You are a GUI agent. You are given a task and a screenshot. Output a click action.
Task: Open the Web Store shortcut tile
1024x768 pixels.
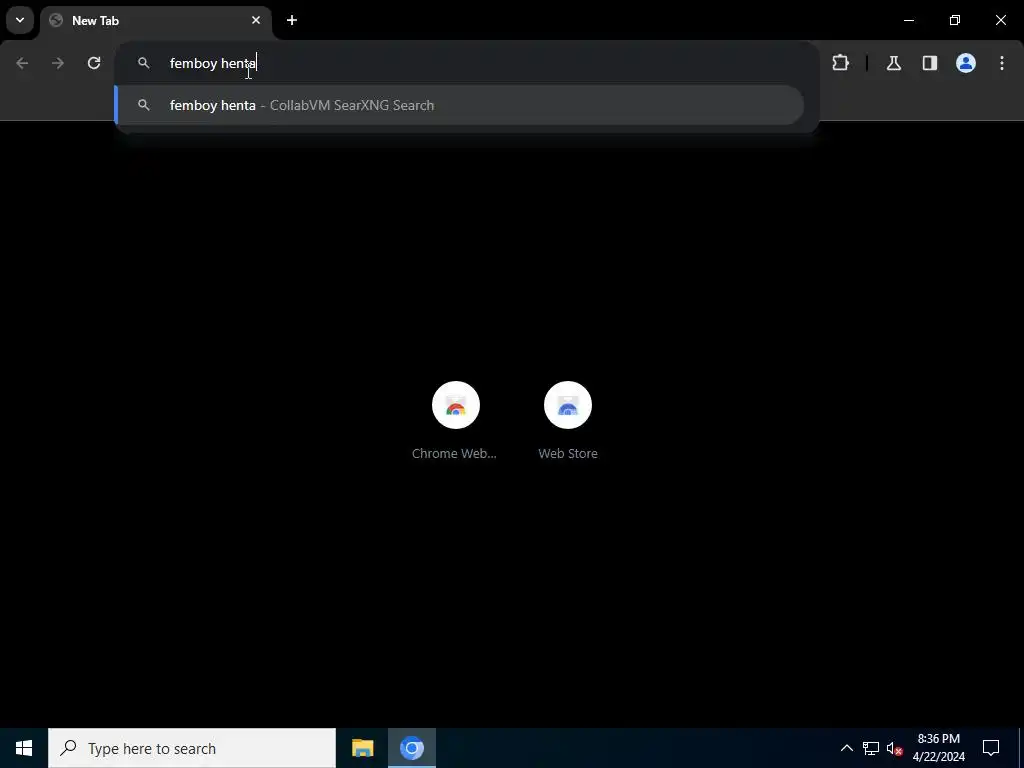click(568, 421)
